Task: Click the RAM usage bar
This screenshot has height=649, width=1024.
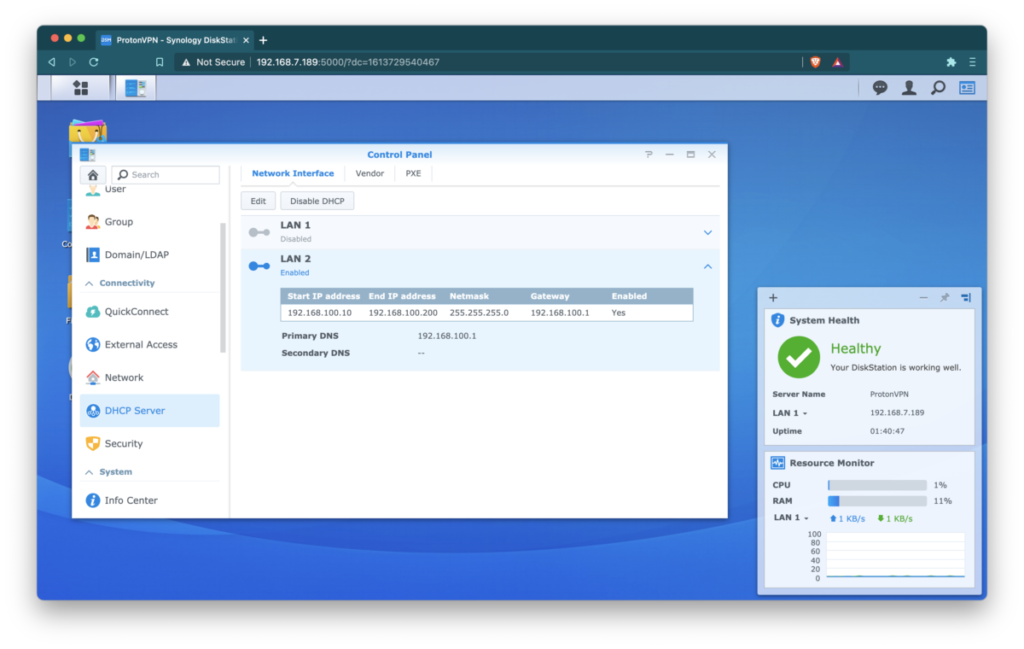Action: point(877,501)
